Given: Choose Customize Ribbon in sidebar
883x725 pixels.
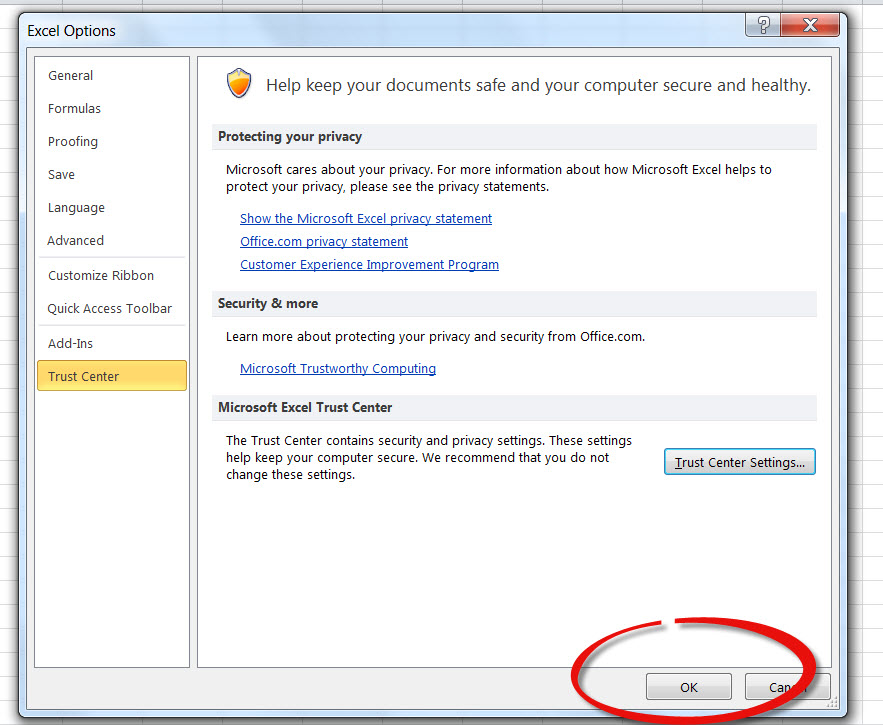Looking at the screenshot, I should [x=101, y=276].
